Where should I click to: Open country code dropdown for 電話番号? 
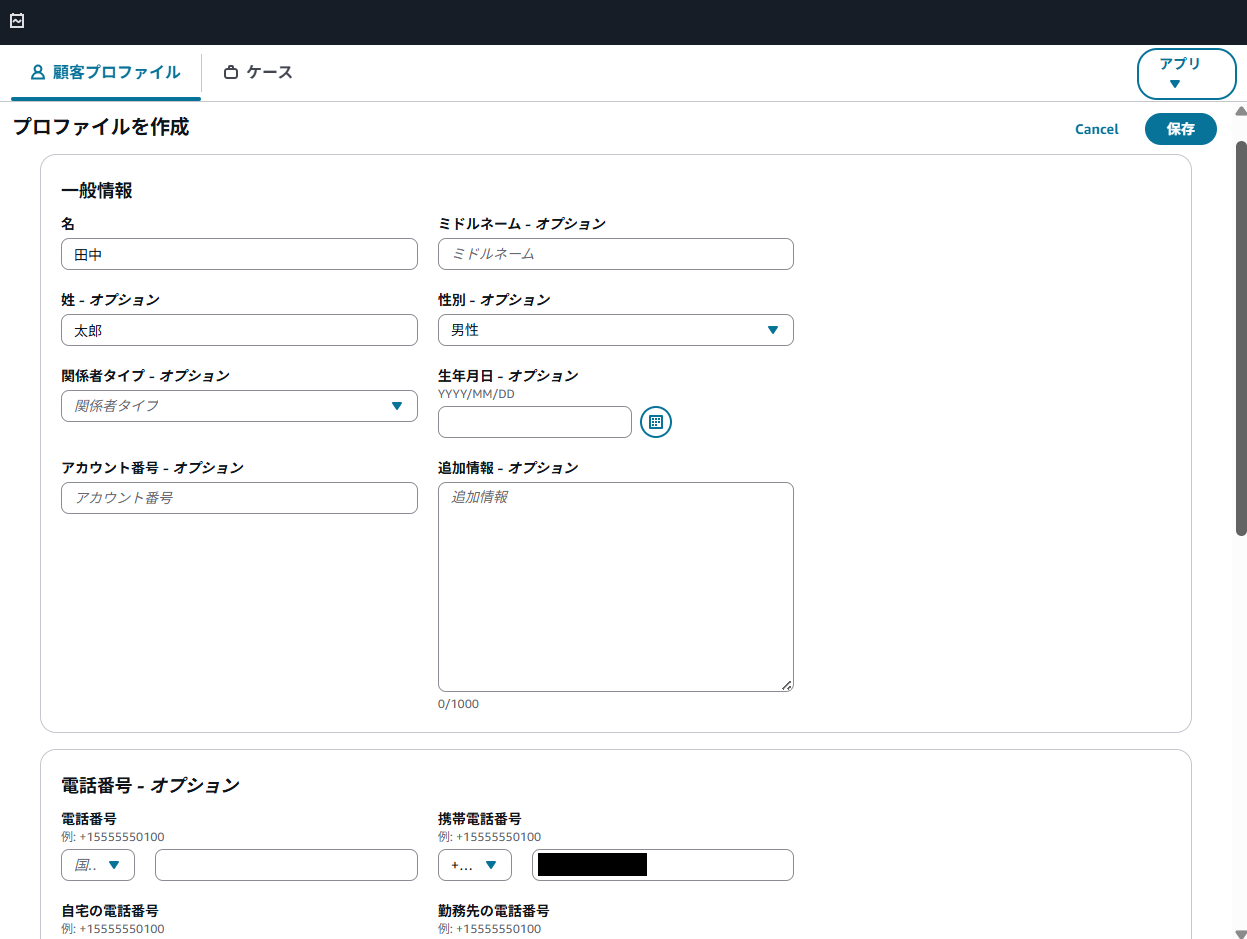point(98,865)
